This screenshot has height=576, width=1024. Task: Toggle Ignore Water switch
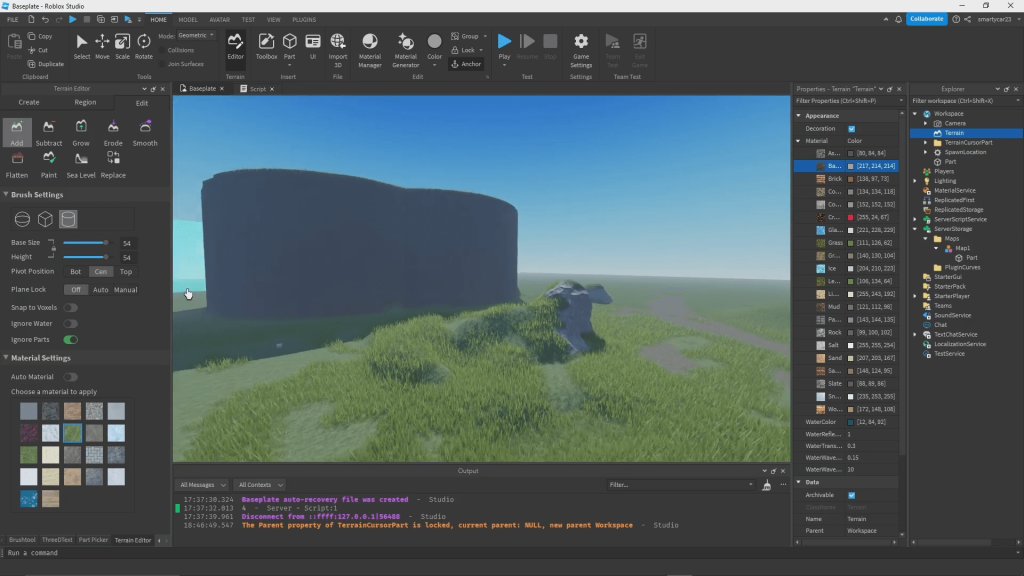71,323
